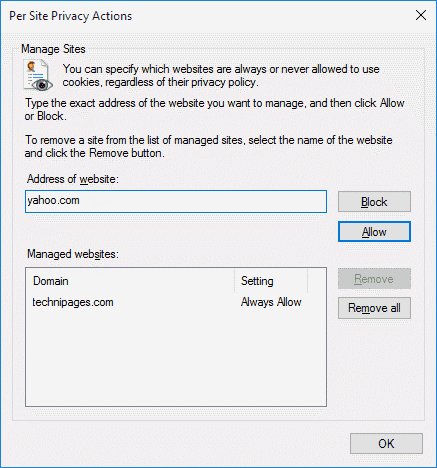Image resolution: width=437 pixels, height=468 pixels.
Task: Focus the Address of website field
Action: [x=176, y=201]
